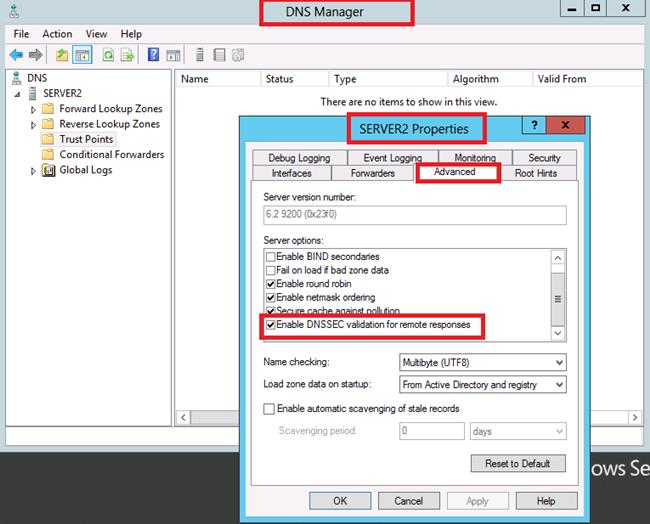Click server options list scroll up arrow
This screenshot has height=524, width=650.
(x=558, y=258)
